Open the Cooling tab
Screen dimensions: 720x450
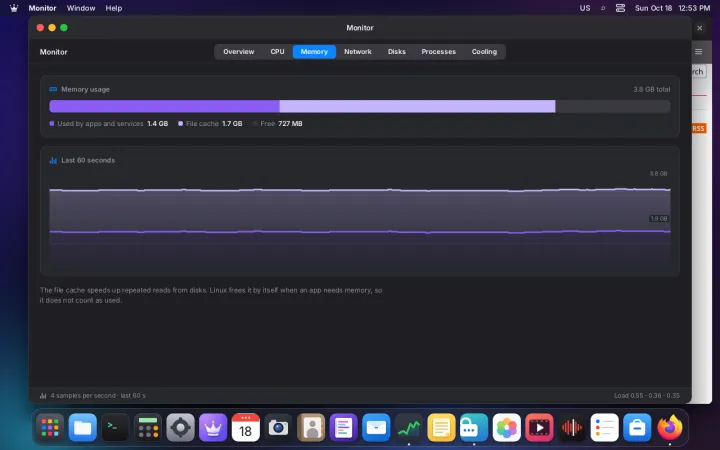484,51
